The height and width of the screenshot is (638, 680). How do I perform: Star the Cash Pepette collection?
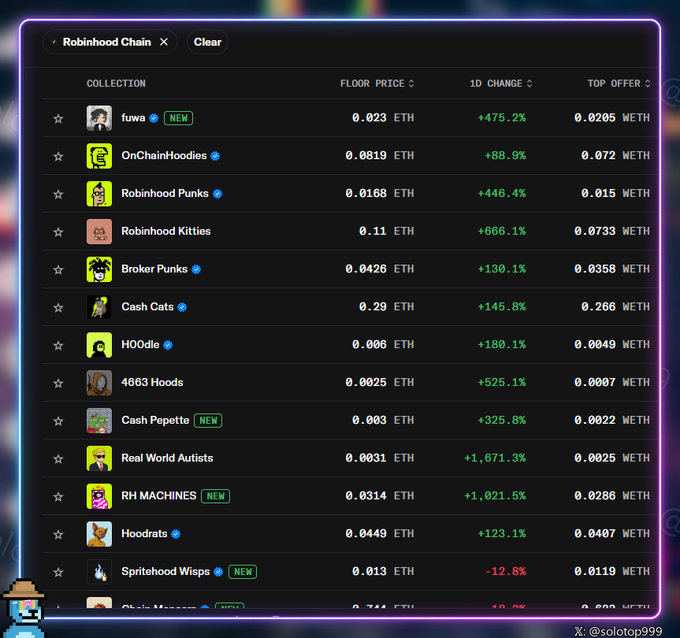point(58,421)
